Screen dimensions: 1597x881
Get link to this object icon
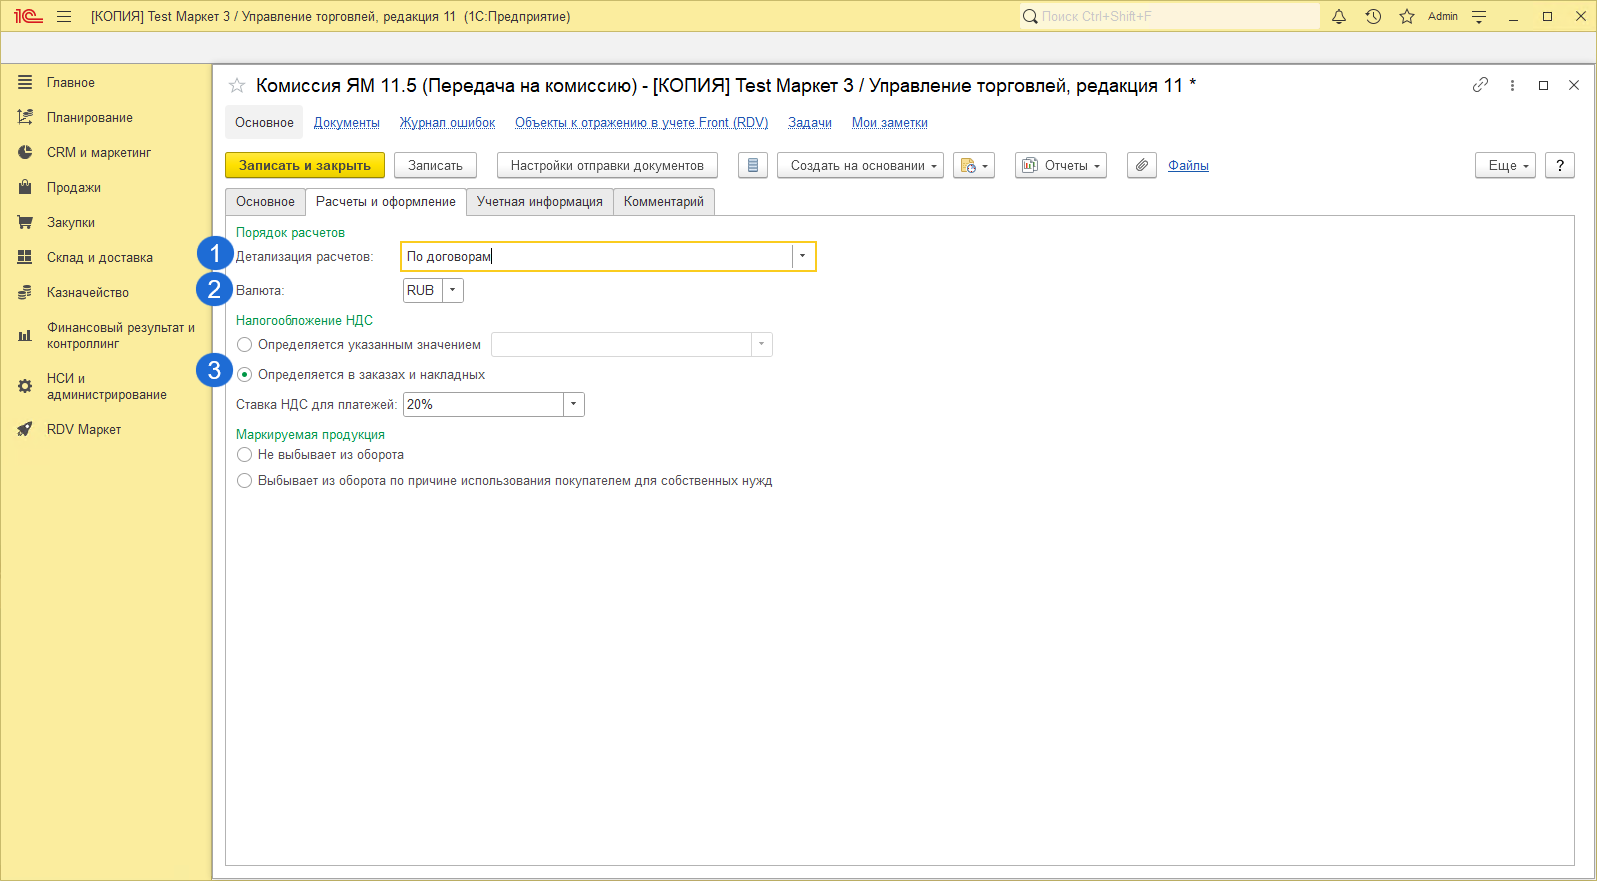[x=1480, y=85]
